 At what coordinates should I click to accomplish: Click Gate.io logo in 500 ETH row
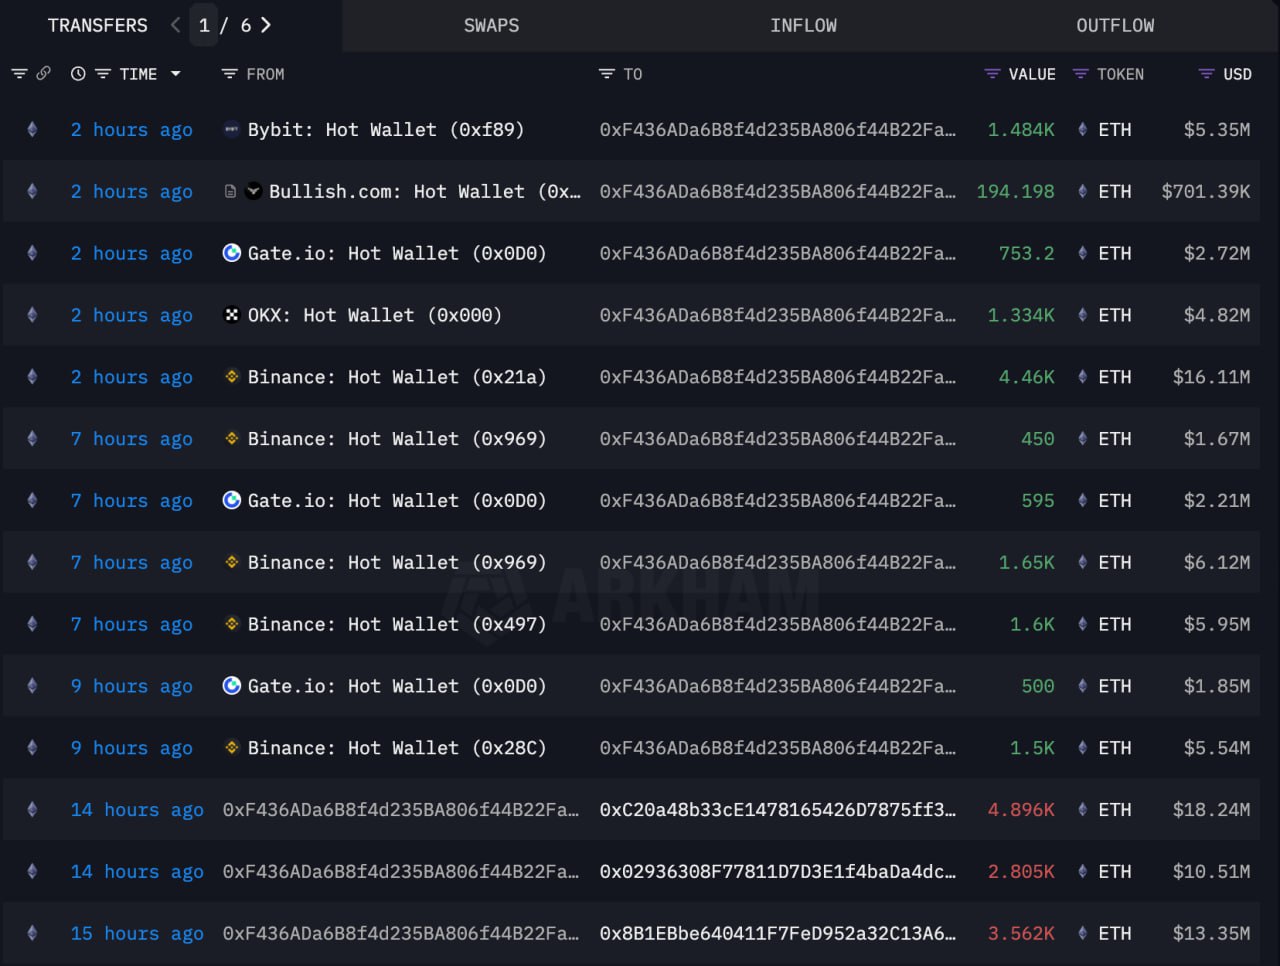pos(231,685)
